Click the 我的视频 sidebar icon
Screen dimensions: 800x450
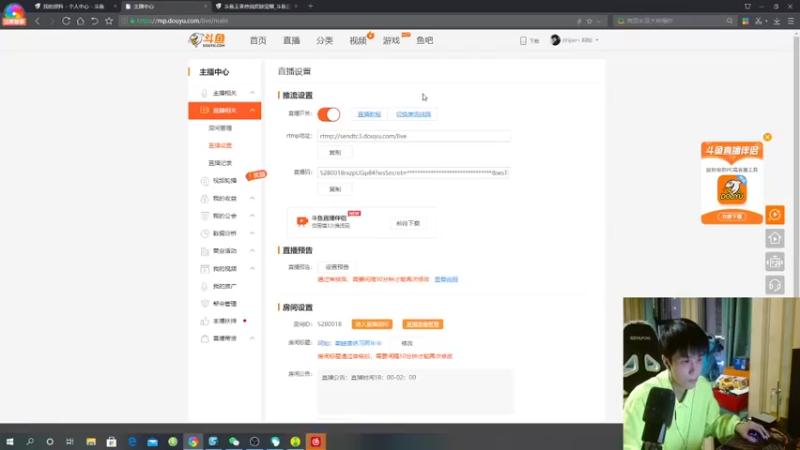205,268
